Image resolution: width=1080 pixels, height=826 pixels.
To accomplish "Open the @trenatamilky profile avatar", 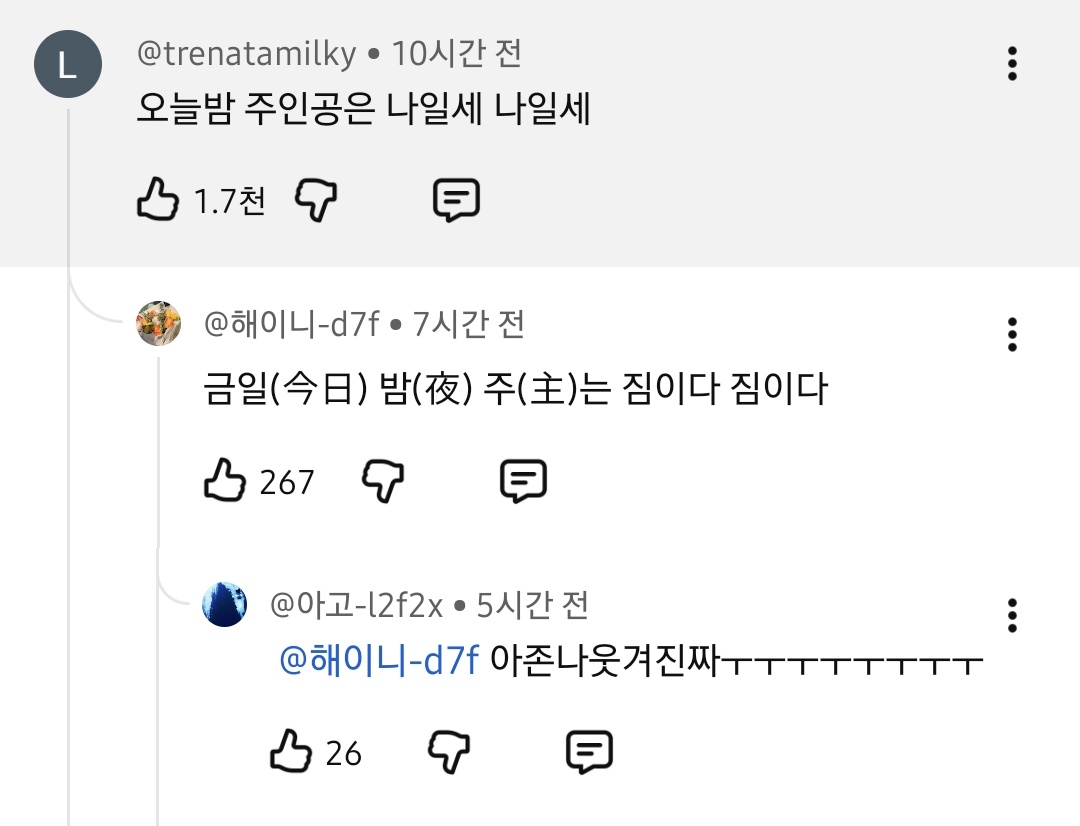I will pyautogui.click(x=67, y=66).
